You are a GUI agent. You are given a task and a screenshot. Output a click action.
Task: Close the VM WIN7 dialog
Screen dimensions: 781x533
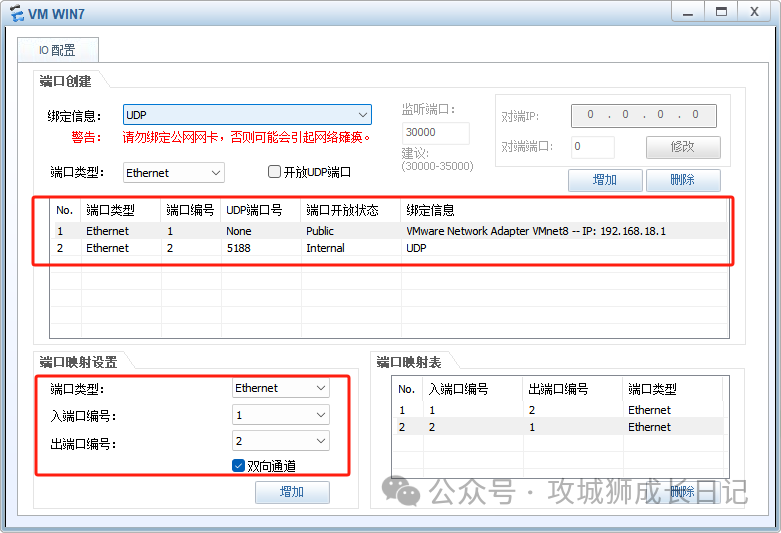pos(754,11)
